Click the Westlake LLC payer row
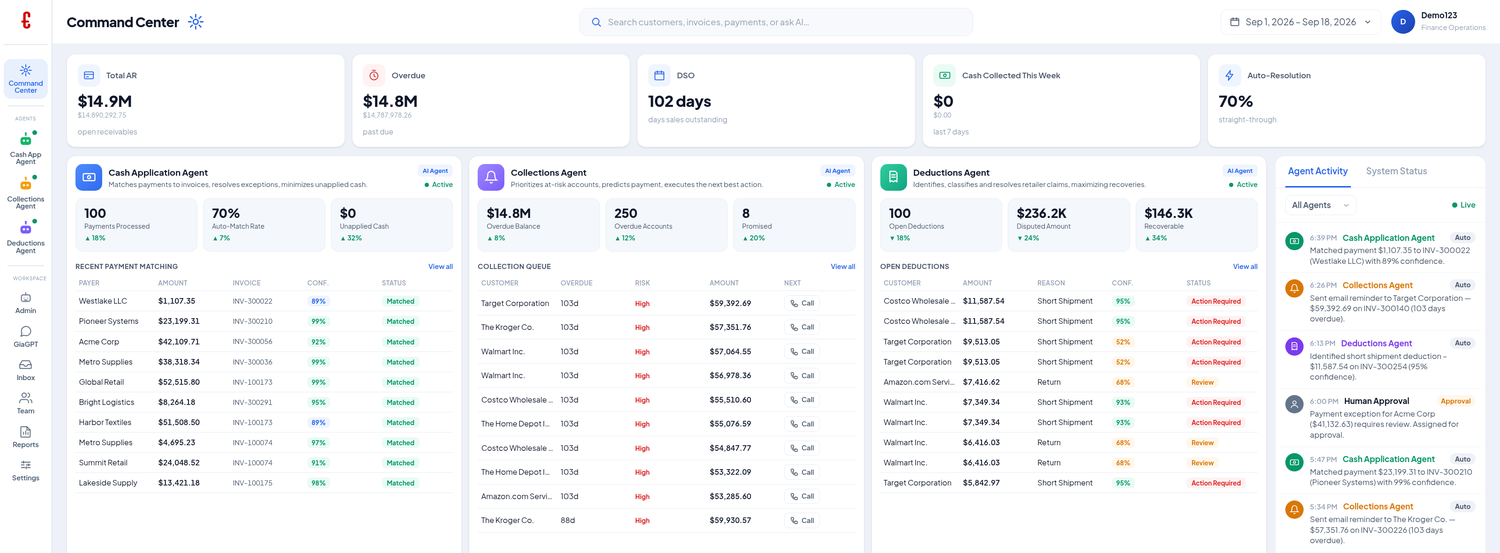Viewport: 1500px width, 553px height. click(x=265, y=301)
